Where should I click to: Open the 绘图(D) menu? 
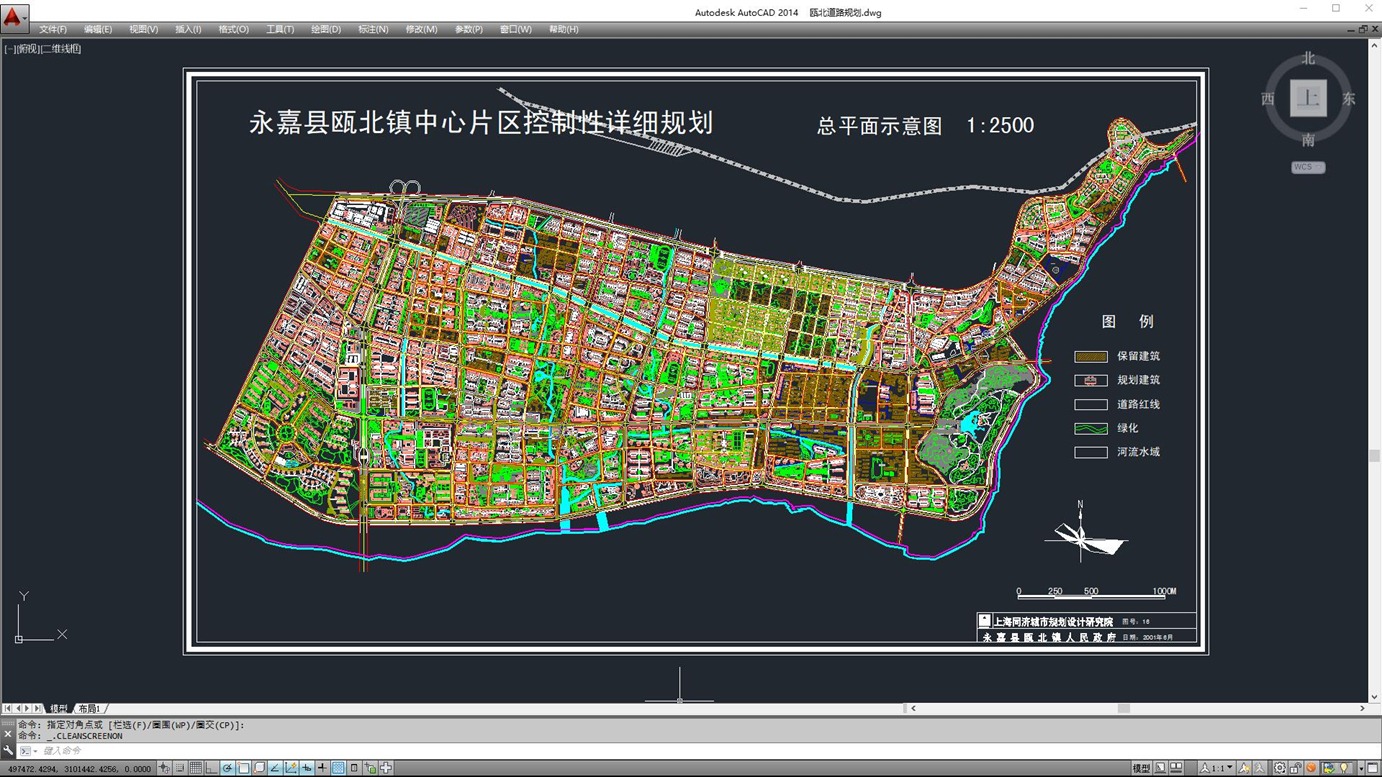[326, 29]
